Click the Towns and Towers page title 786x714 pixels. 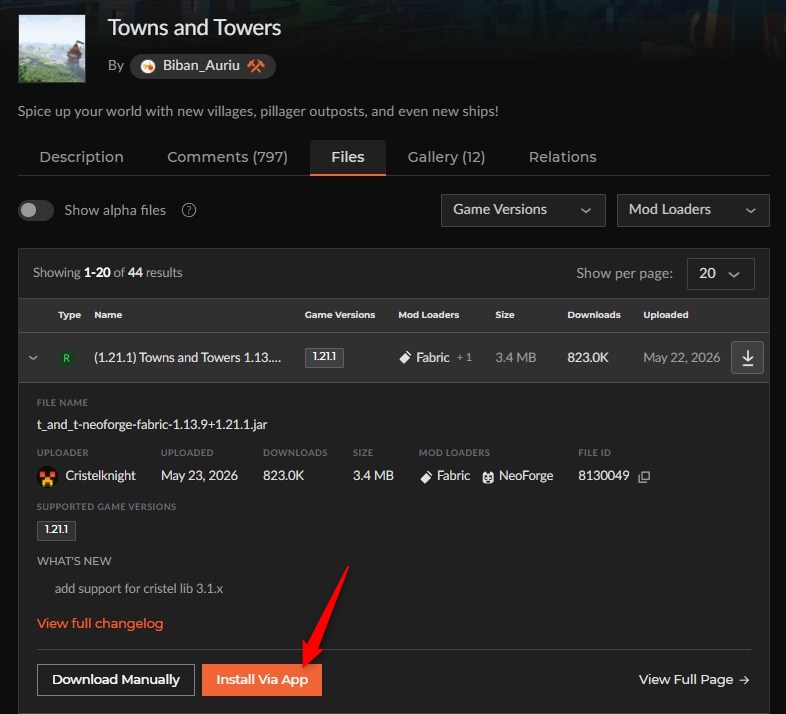(194, 28)
